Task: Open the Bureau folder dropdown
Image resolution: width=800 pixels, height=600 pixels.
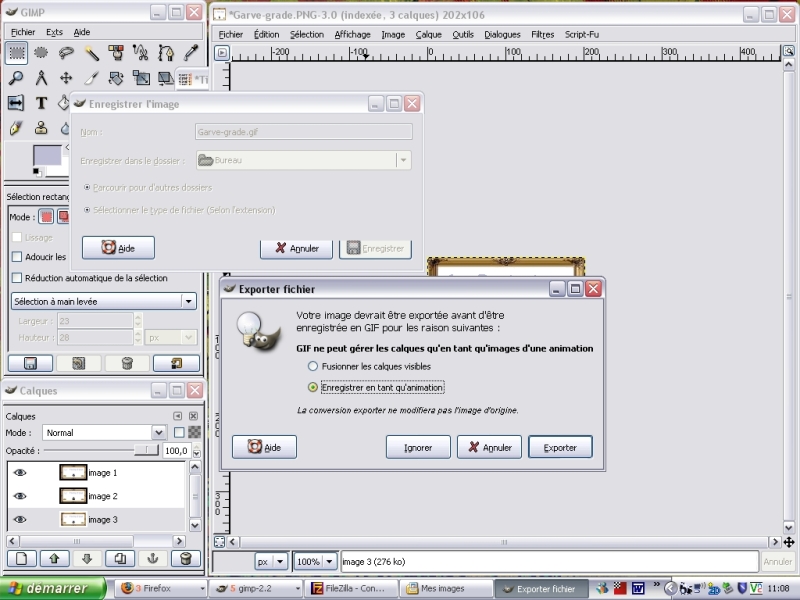Action: click(x=304, y=160)
